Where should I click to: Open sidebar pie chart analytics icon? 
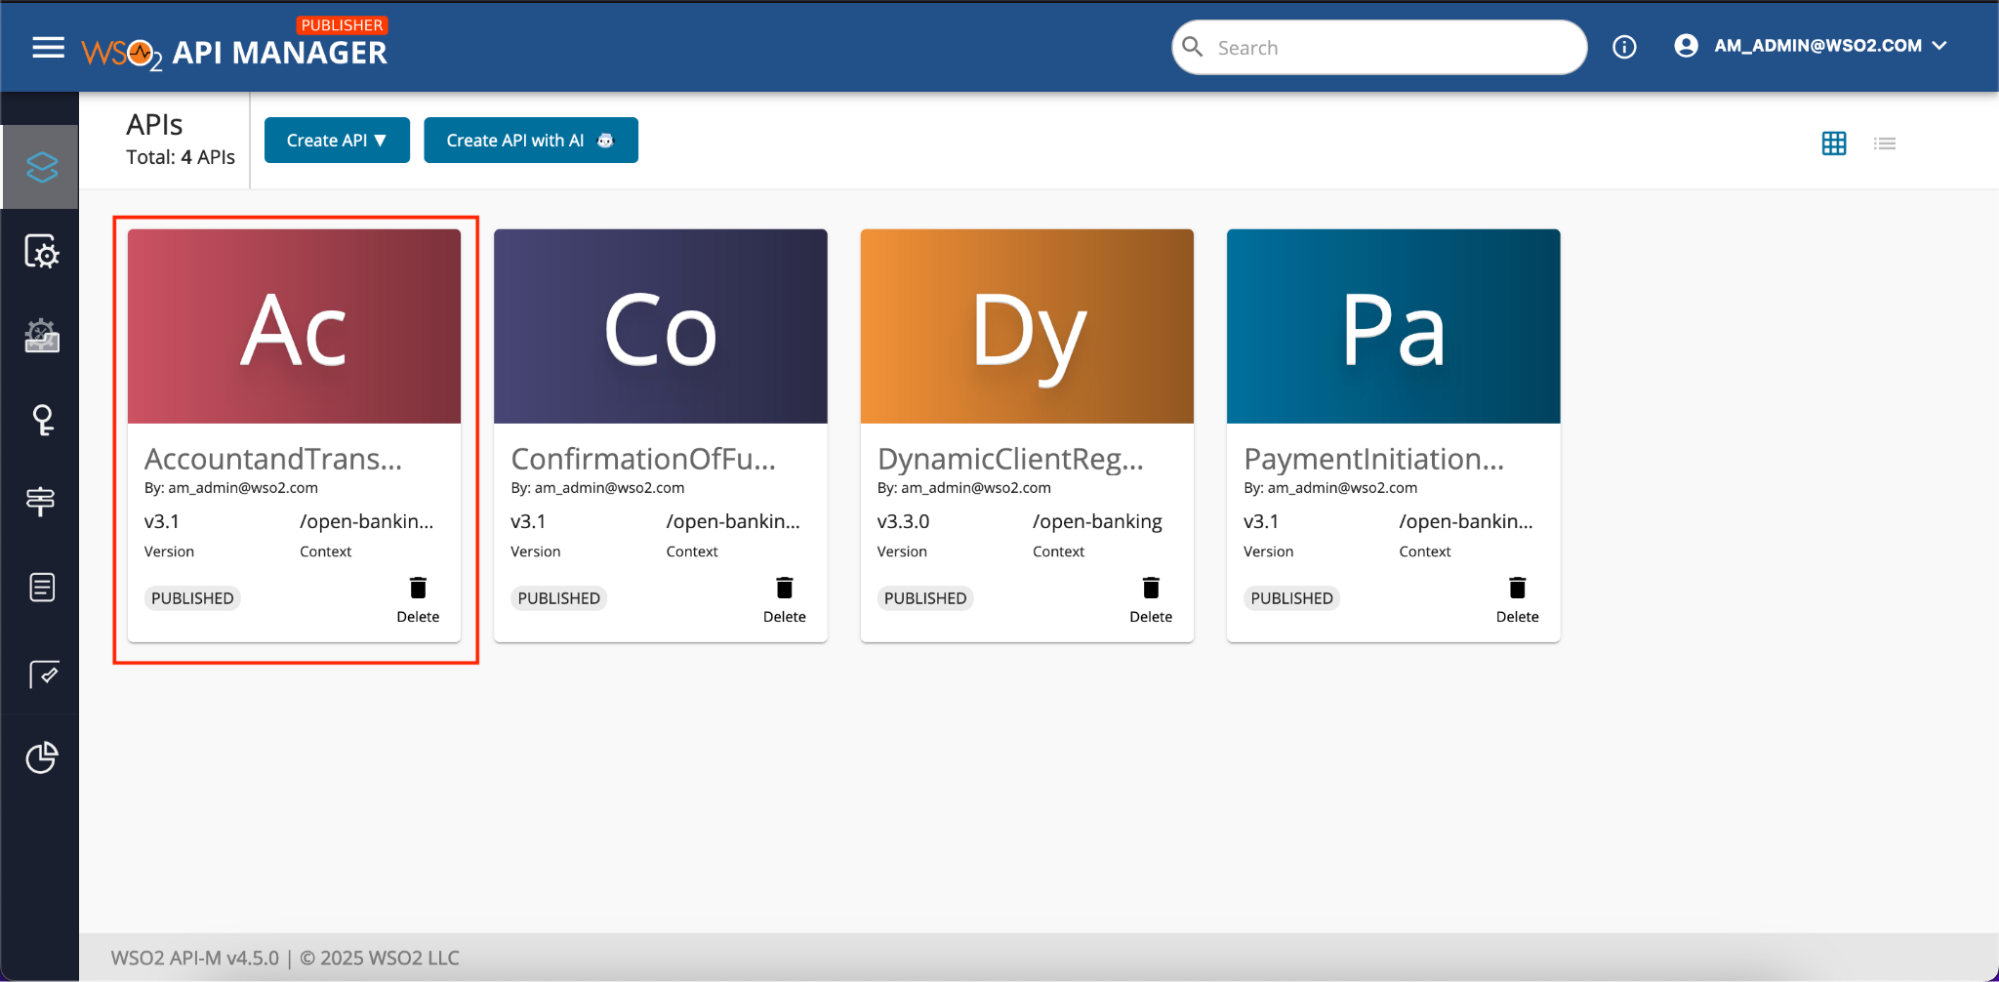[41, 758]
